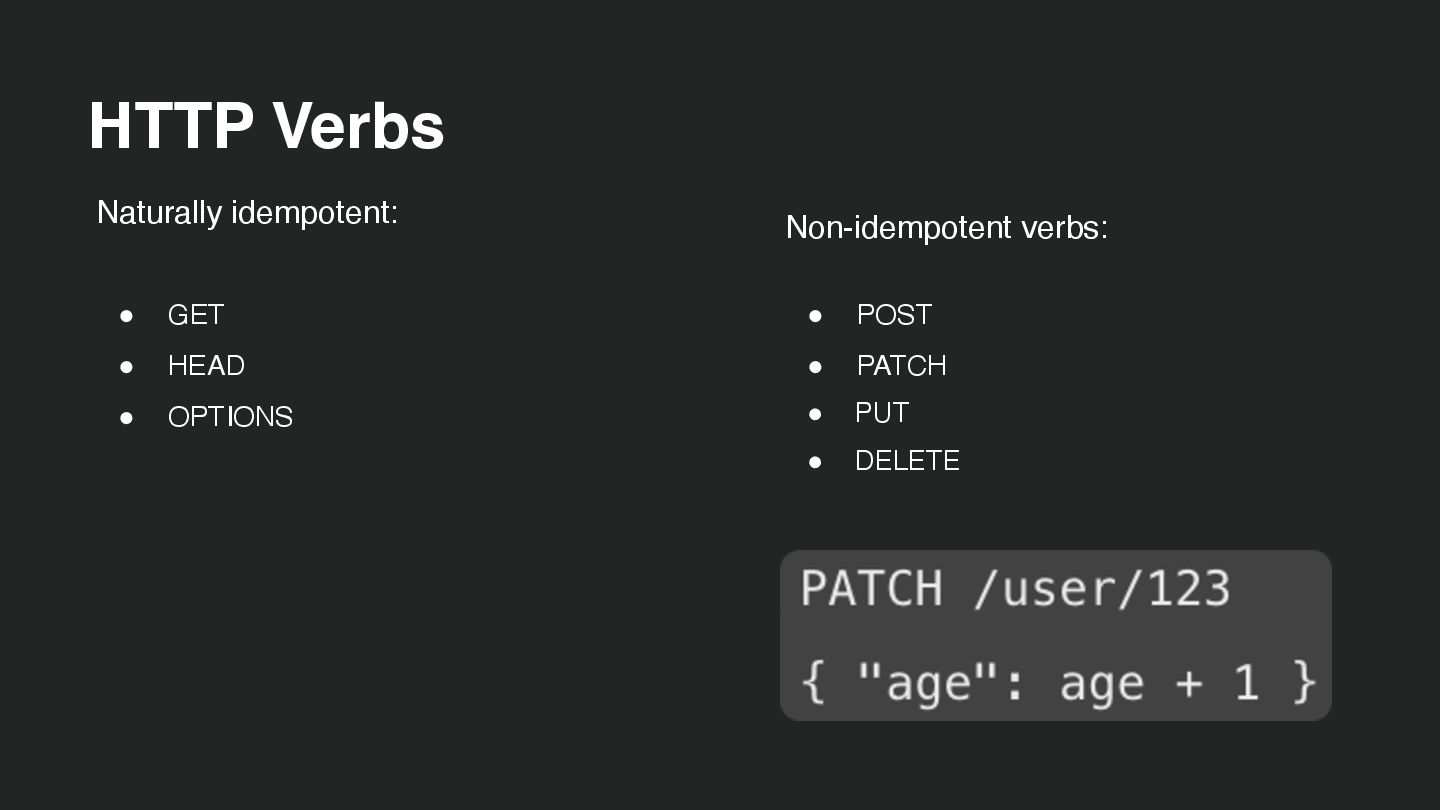
Task: Click the bullet point beside DELETE
Action: 816,462
